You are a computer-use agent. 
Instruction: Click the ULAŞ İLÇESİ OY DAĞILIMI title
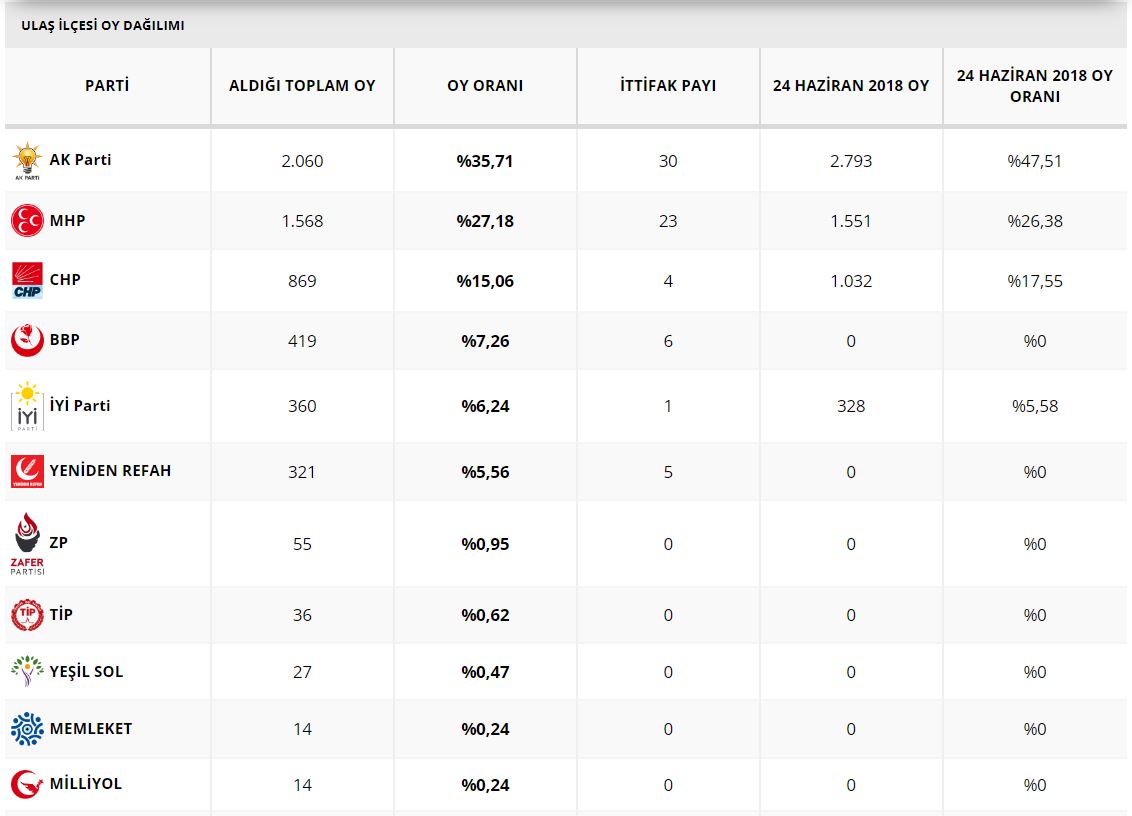pos(102,26)
